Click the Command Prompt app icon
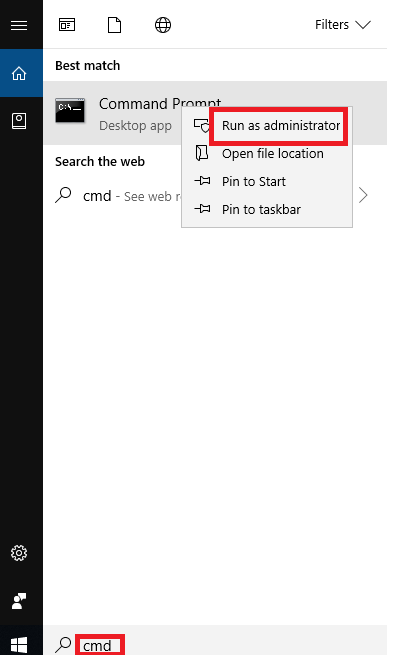The height and width of the screenshot is (655, 395). (70, 110)
